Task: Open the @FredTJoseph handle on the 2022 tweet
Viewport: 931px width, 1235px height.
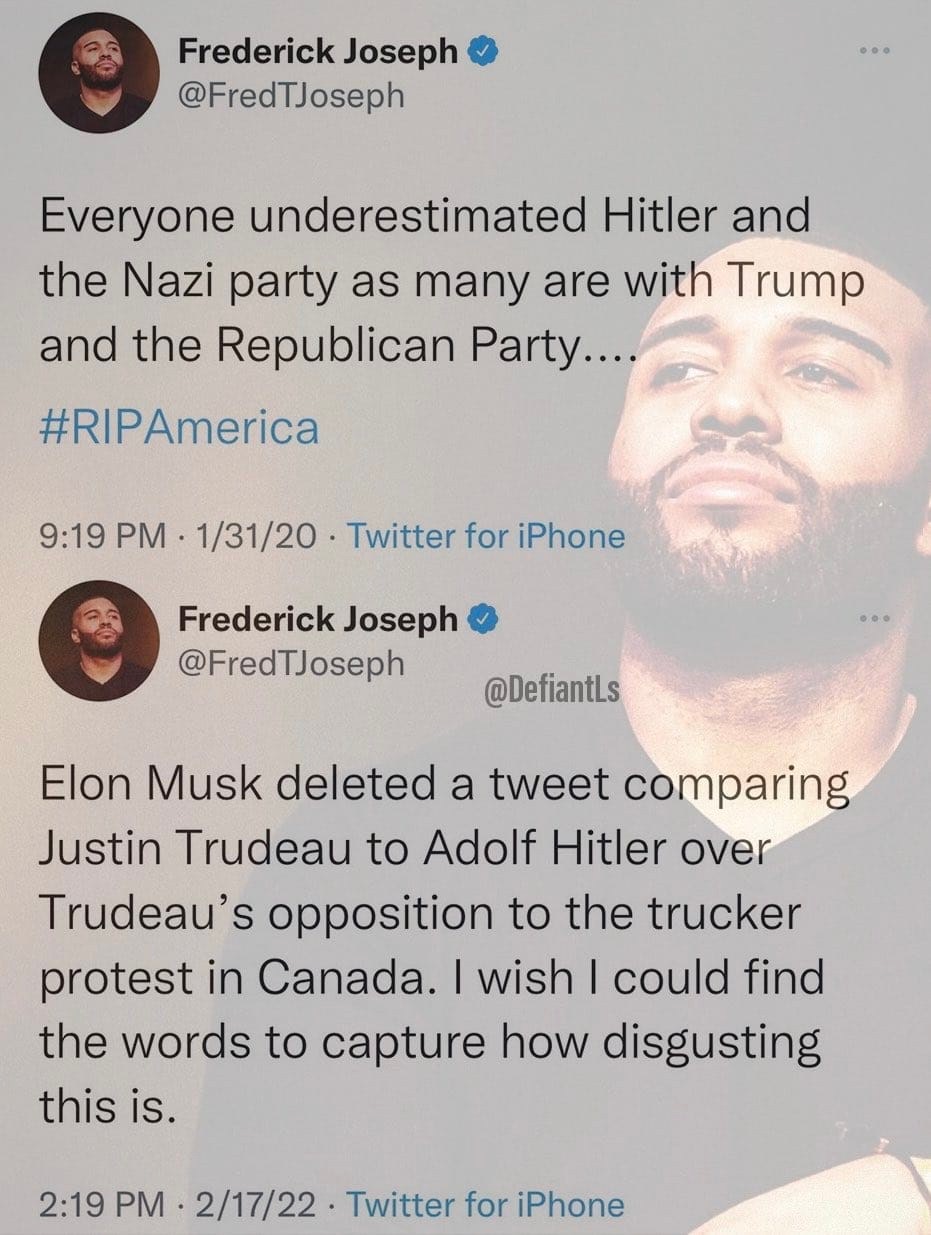Action: pyautogui.click(x=292, y=662)
